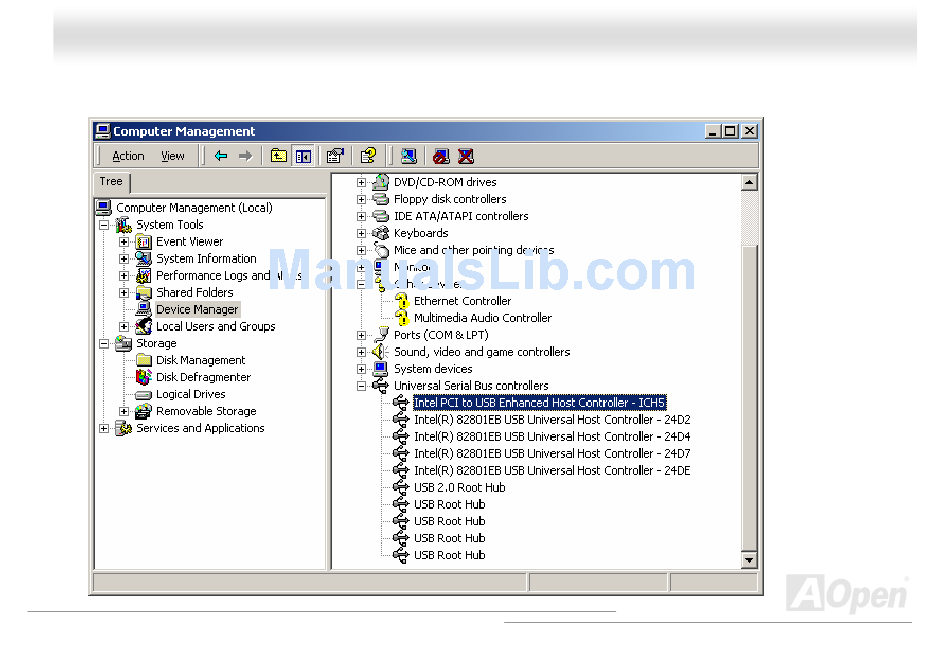Click the Disable device toolbar icon

click(x=441, y=156)
